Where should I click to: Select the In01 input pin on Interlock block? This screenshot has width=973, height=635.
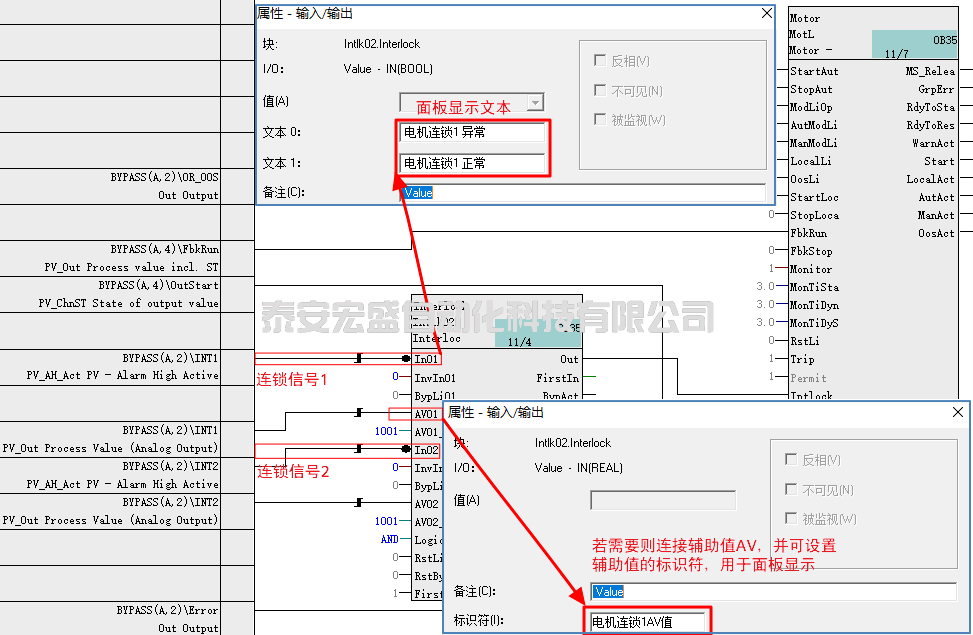click(x=426, y=359)
